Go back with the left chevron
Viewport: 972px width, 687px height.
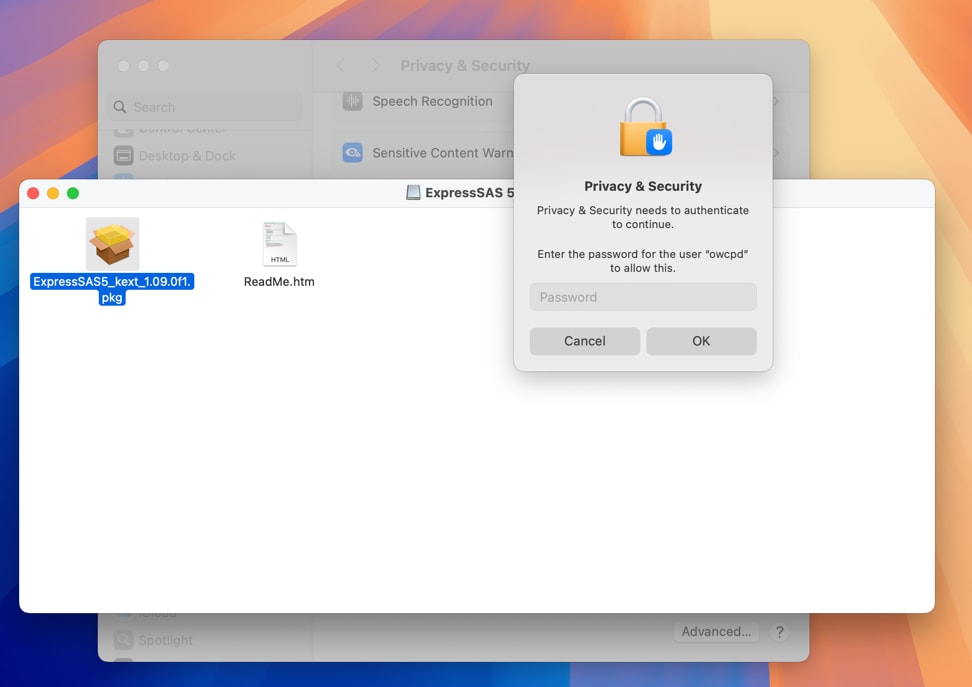click(341, 66)
